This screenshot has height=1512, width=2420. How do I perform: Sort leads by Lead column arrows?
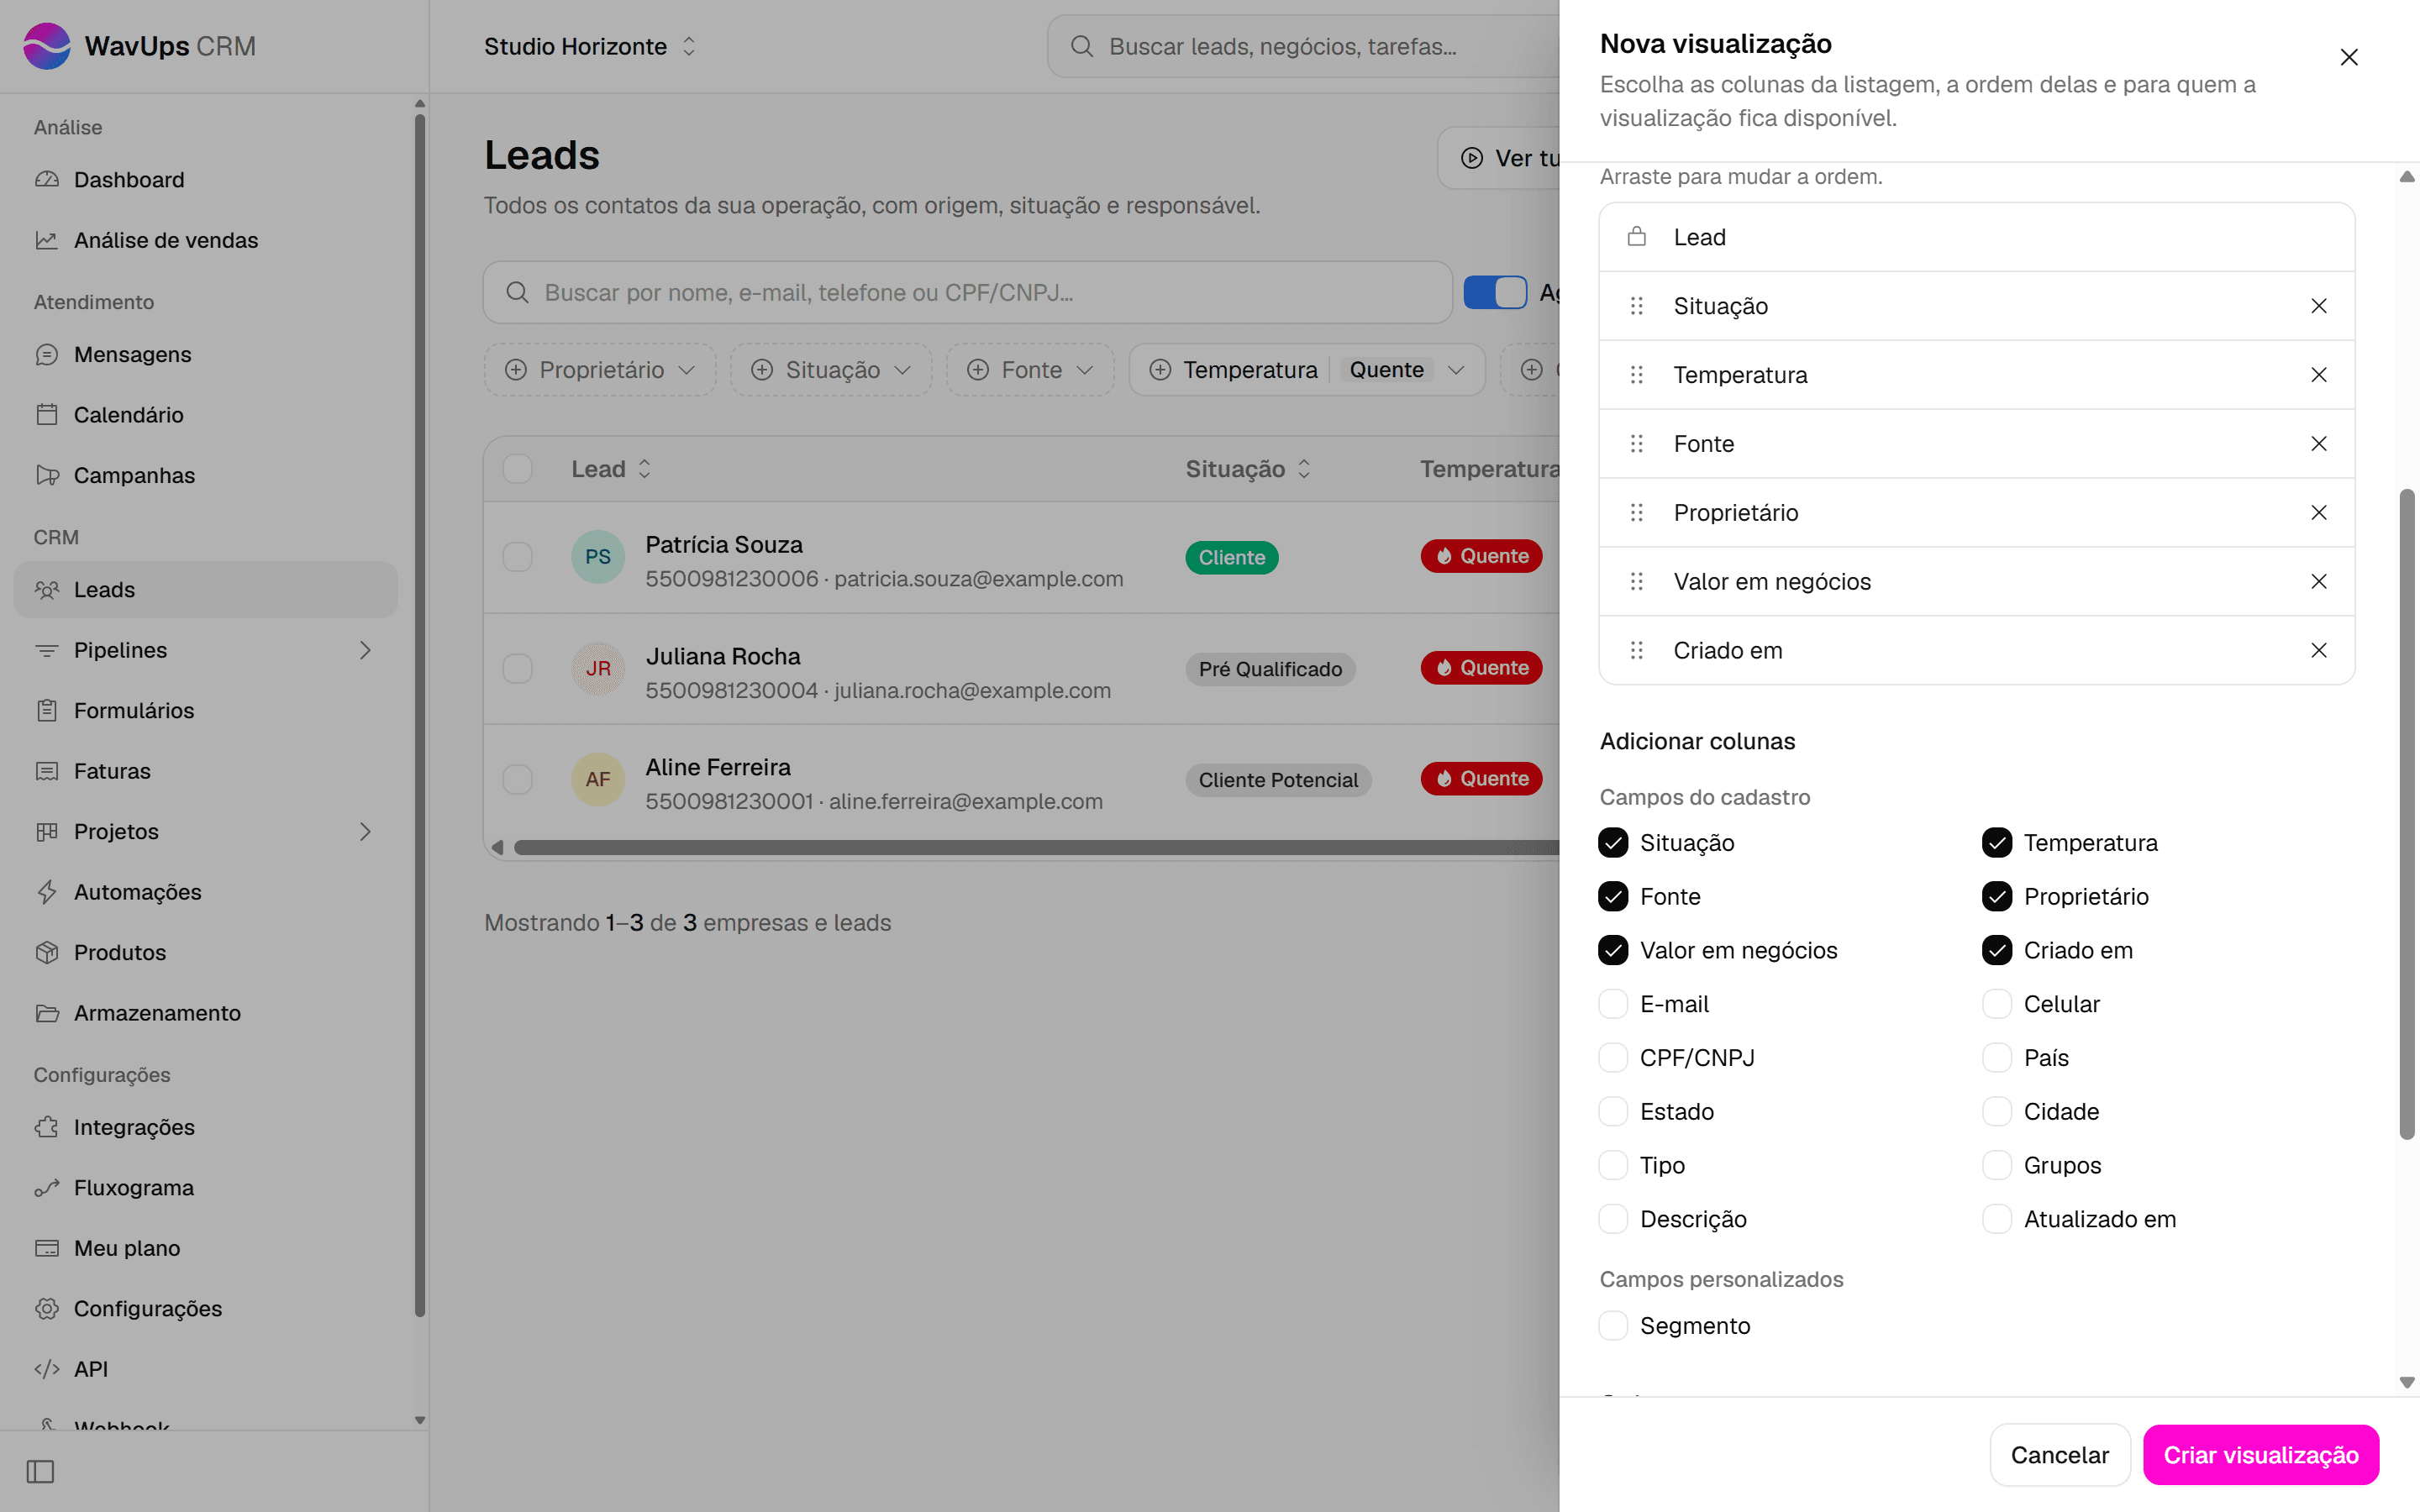(645, 469)
